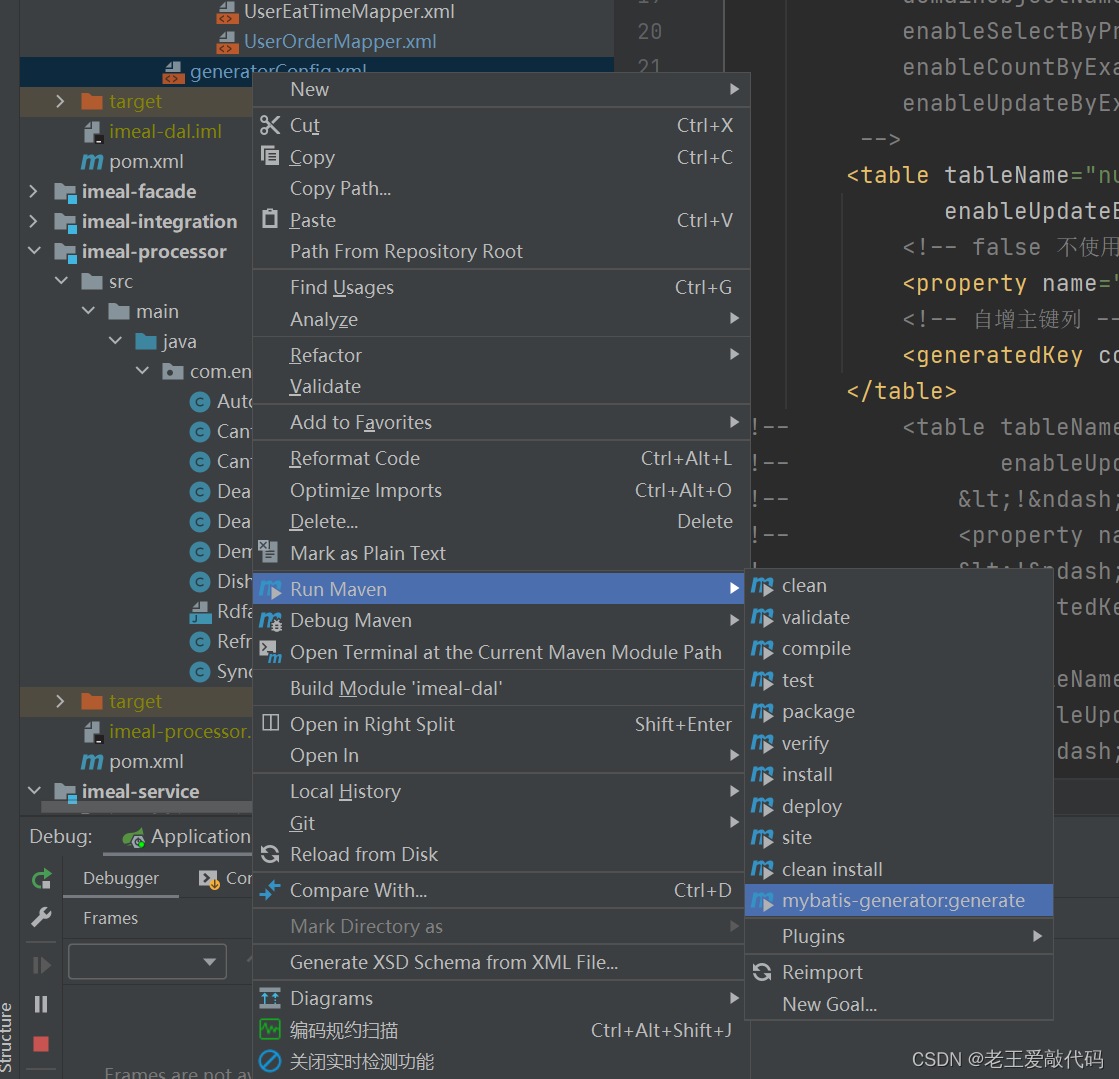1119x1079 pixels.
Task: Select Copy Path...
Action: pyautogui.click(x=501, y=188)
